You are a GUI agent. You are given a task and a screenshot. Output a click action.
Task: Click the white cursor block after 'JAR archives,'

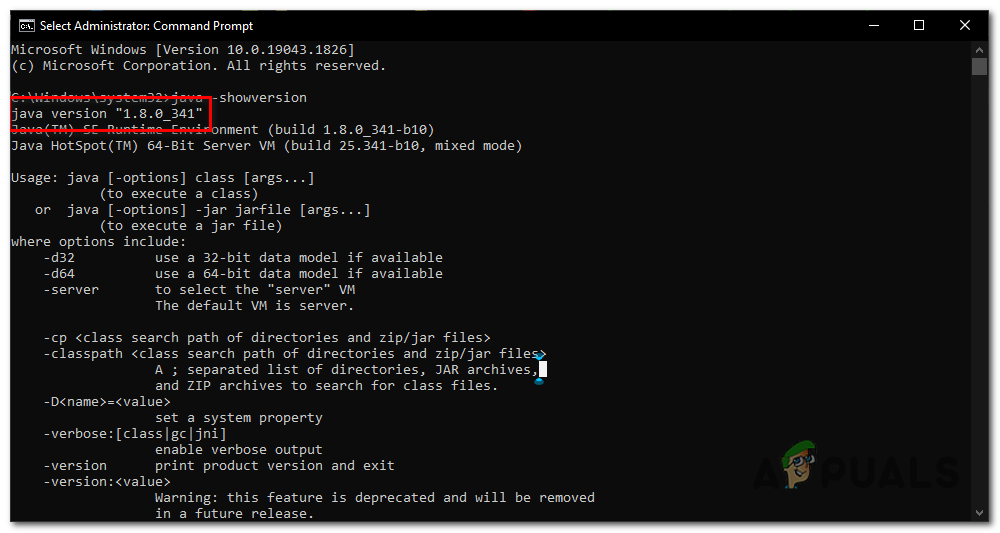(x=543, y=370)
